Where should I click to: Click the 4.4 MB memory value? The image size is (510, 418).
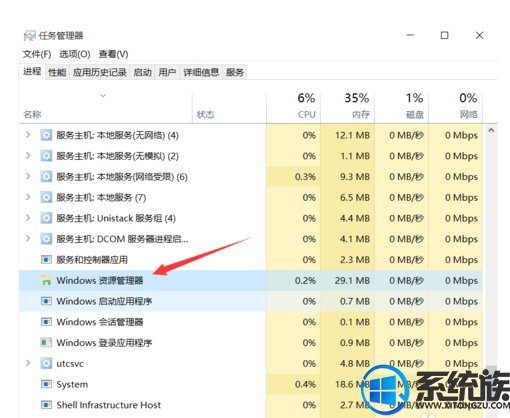[355, 218]
